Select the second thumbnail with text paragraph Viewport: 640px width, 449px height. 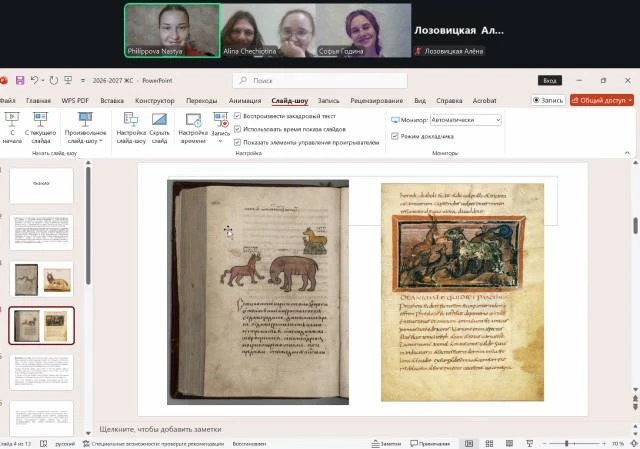coord(41,232)
